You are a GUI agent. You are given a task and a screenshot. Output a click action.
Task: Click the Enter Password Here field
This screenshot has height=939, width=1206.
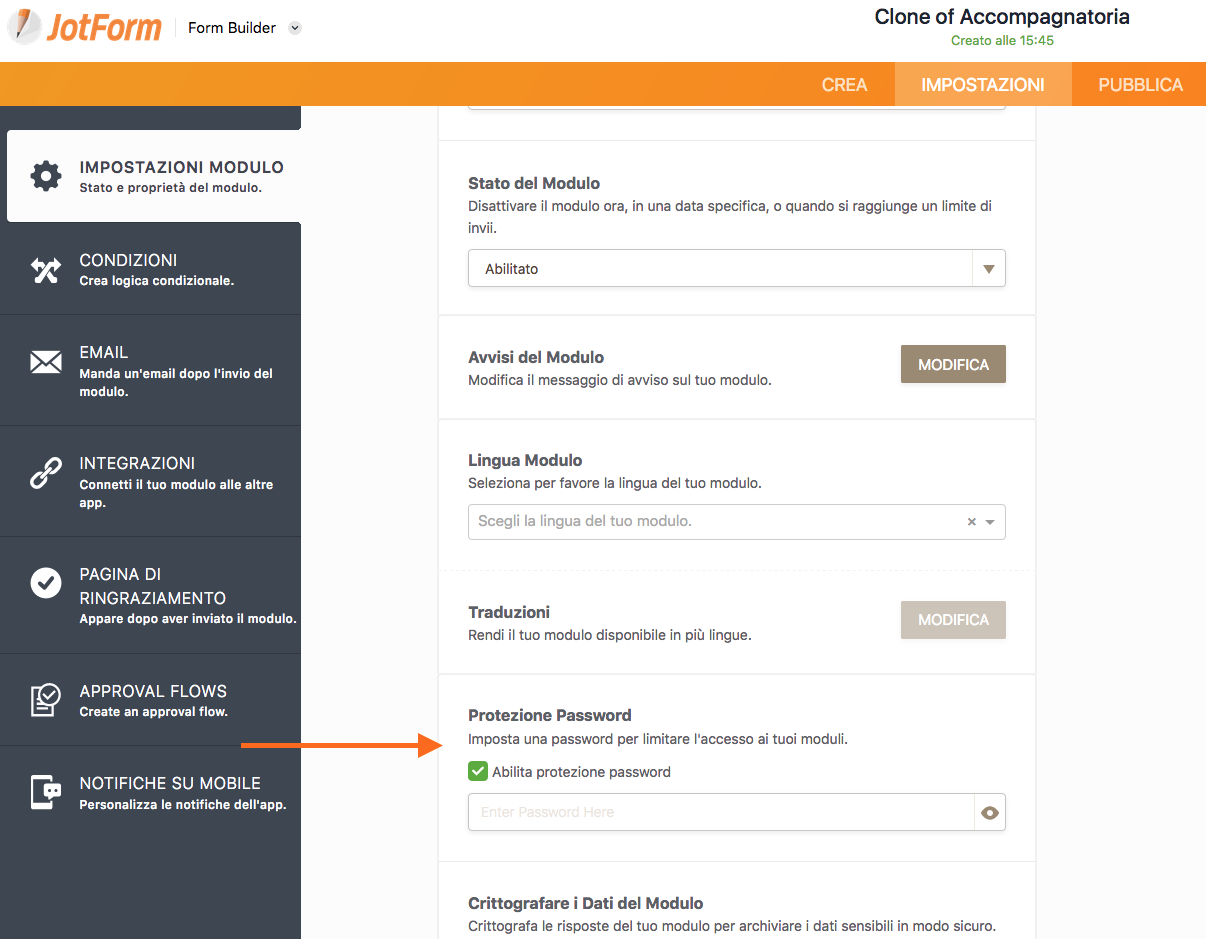click(x=720, y=813)
